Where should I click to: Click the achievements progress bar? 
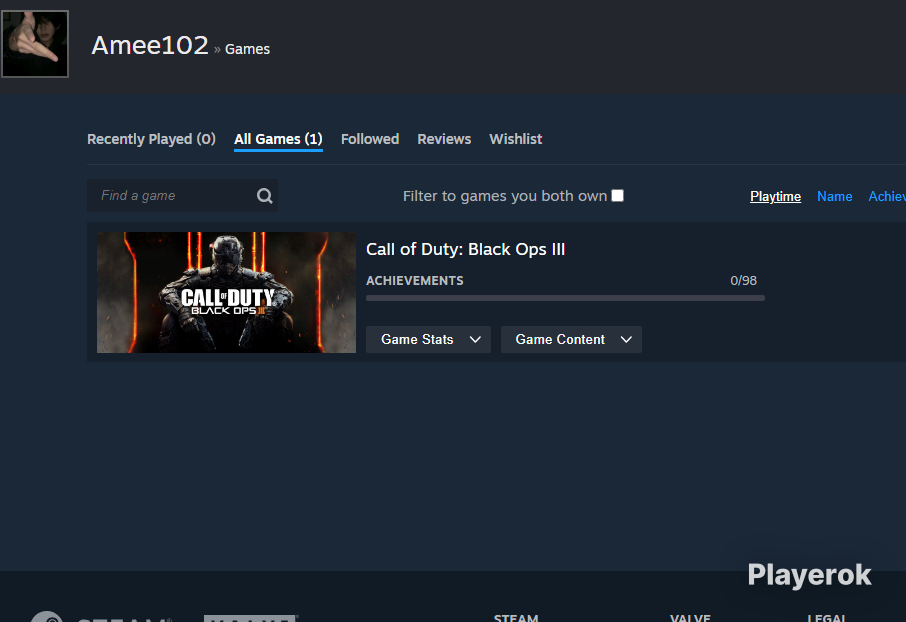[565, 298]
